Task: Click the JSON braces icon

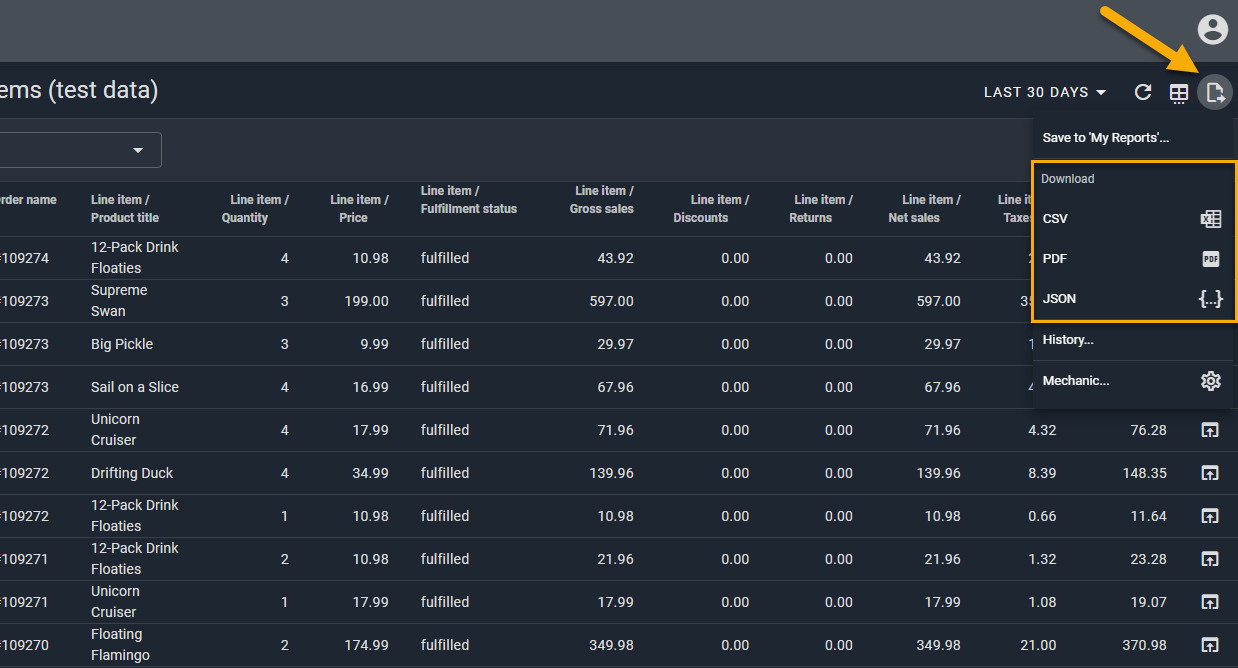Action: click(1210, 299)
